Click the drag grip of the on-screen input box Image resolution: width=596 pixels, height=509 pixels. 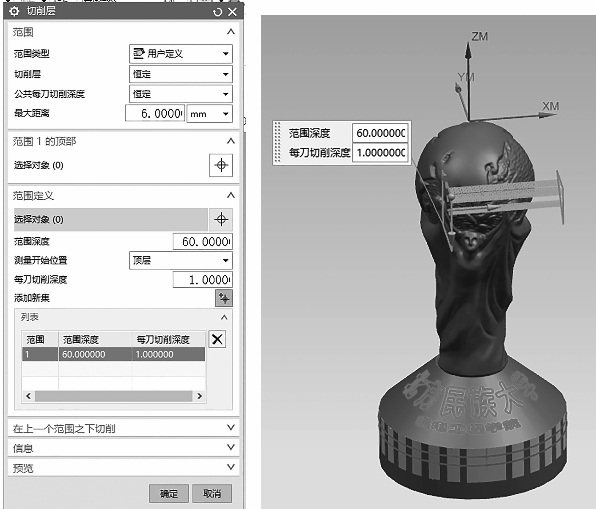click(277, 143)
